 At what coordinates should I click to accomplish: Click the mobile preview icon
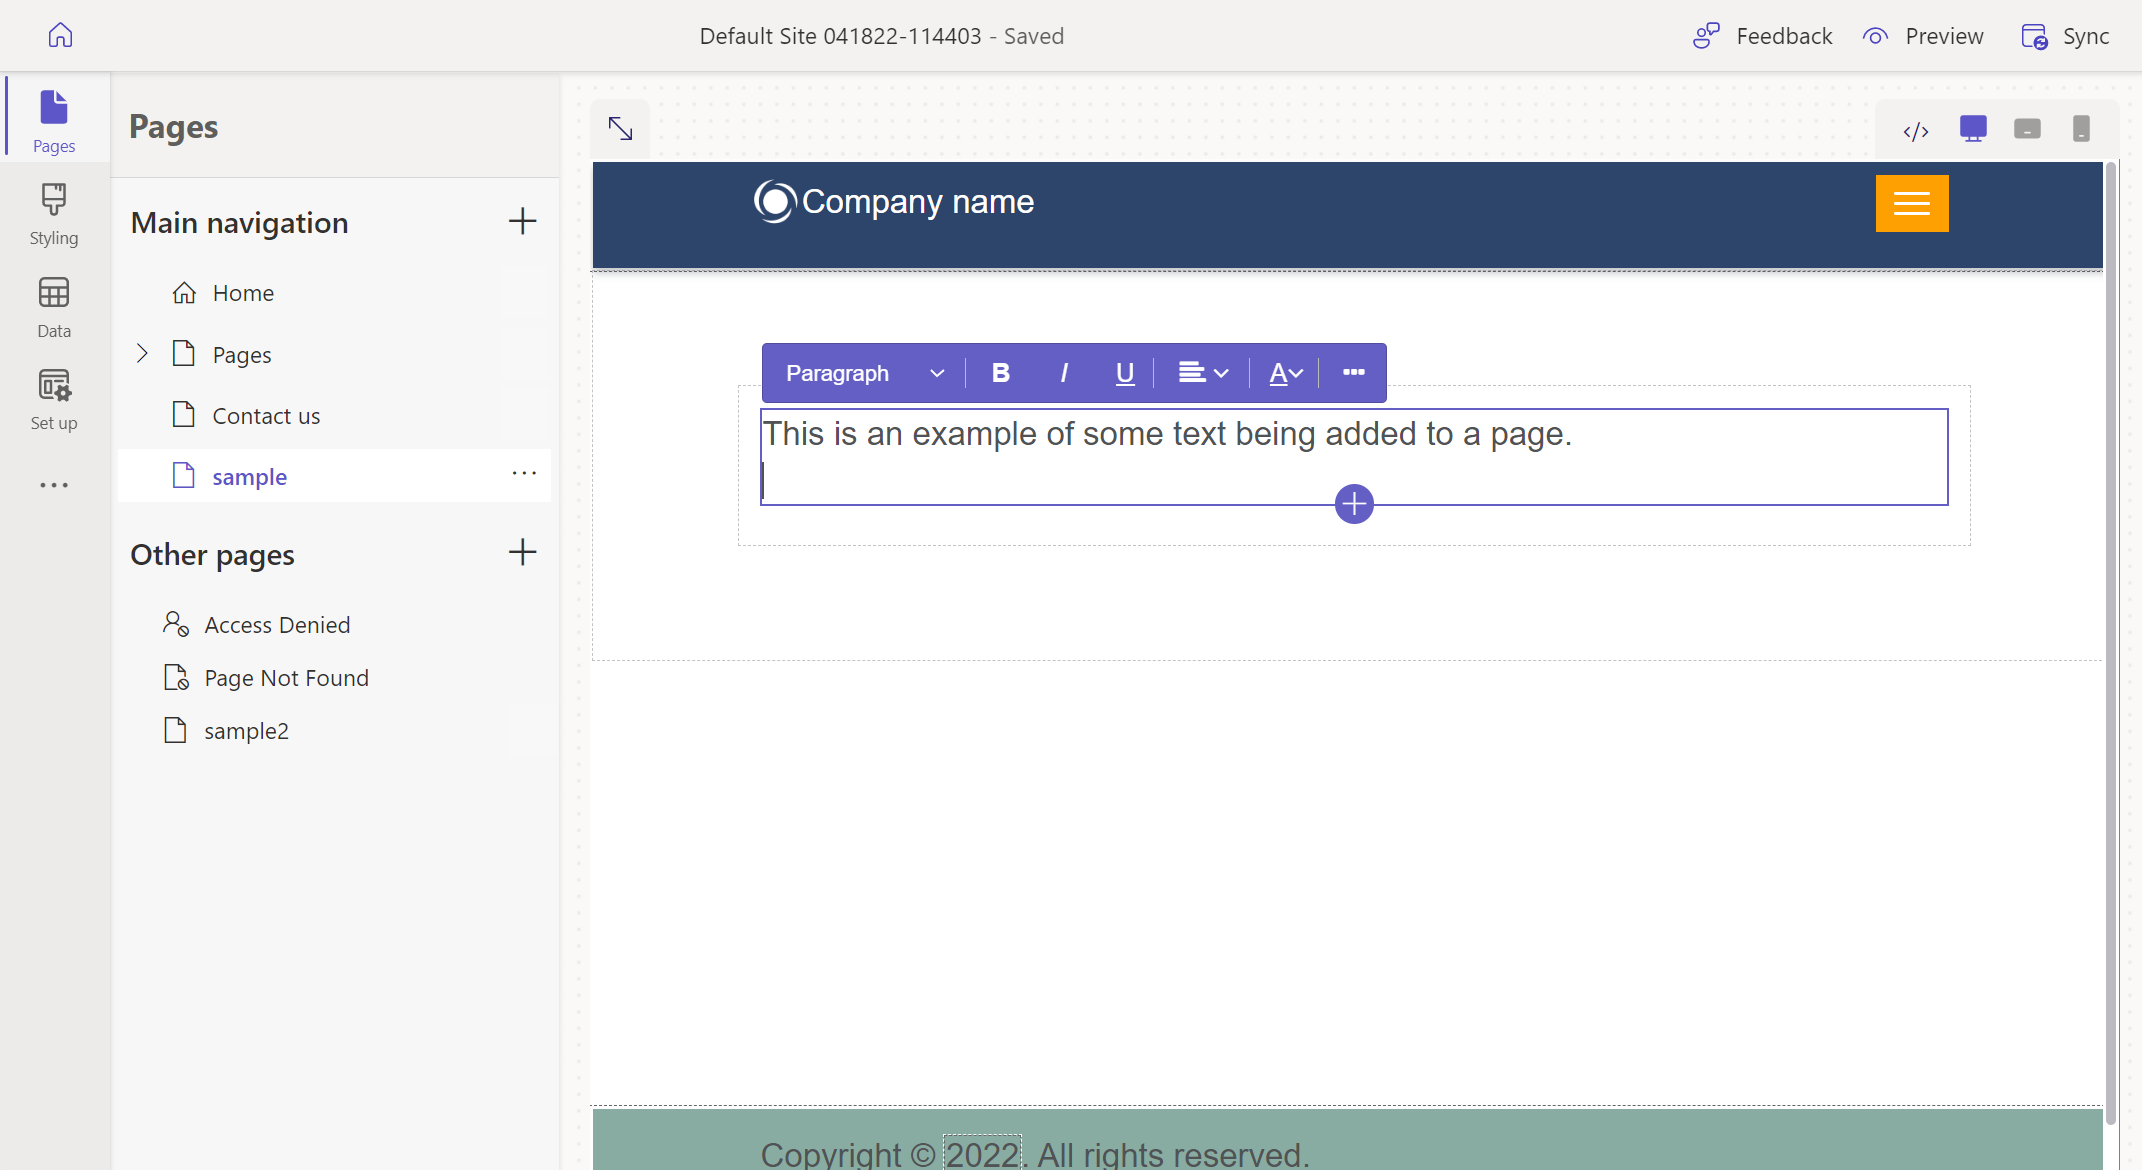coord(2079,130)
